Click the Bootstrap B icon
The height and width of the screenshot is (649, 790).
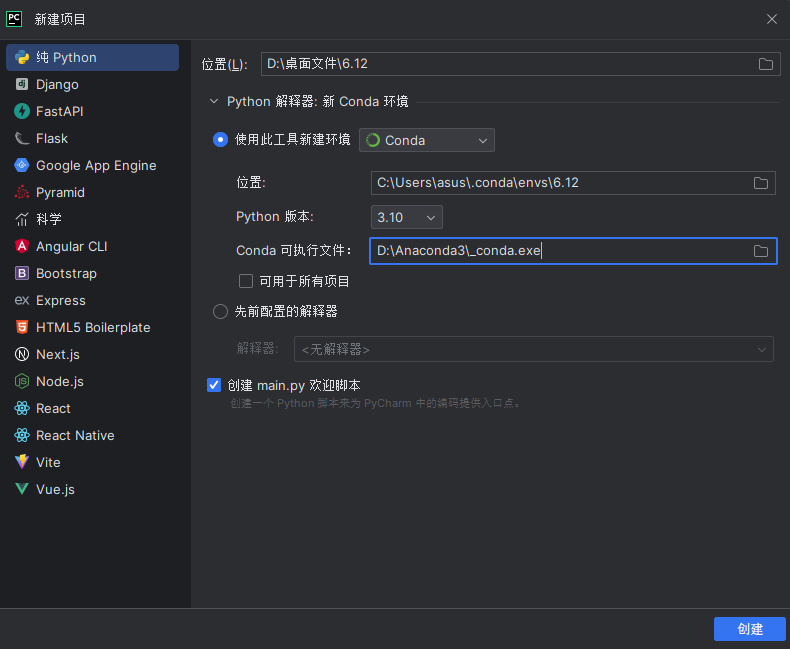coord(22,273)
